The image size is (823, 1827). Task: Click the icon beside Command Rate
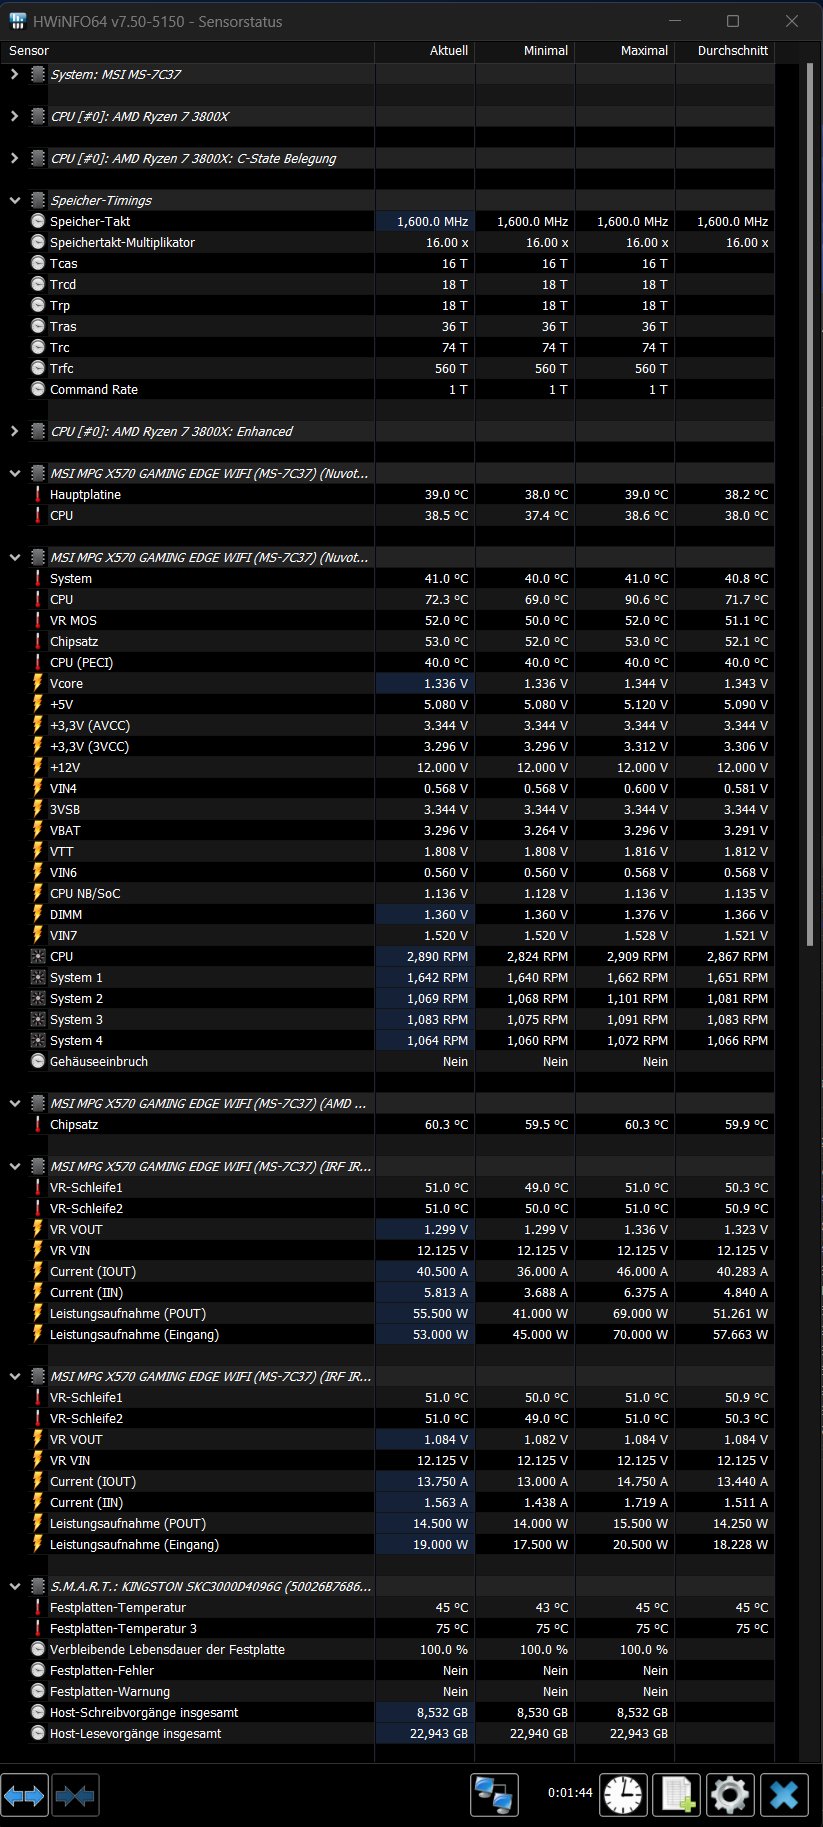click(x=38, y=389)
